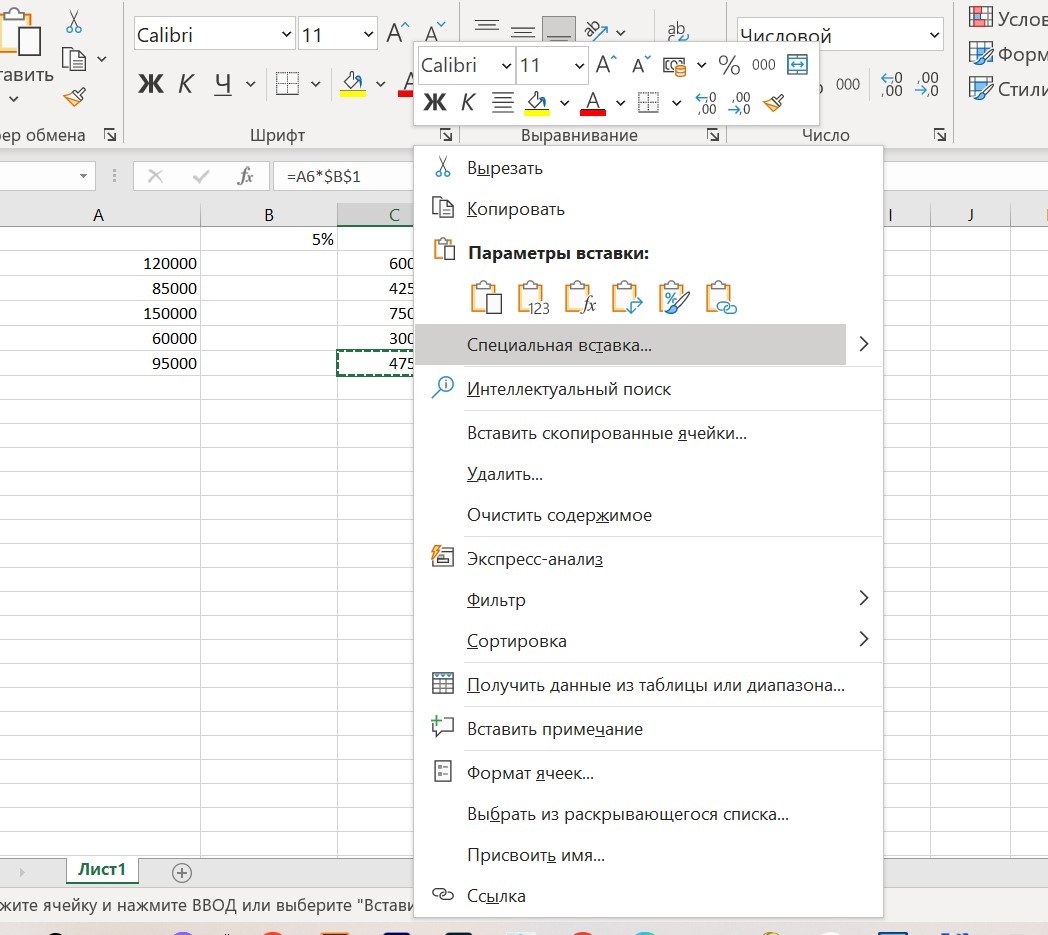Select column A header
Screen dimensions: 1048x935
point(99,215)
